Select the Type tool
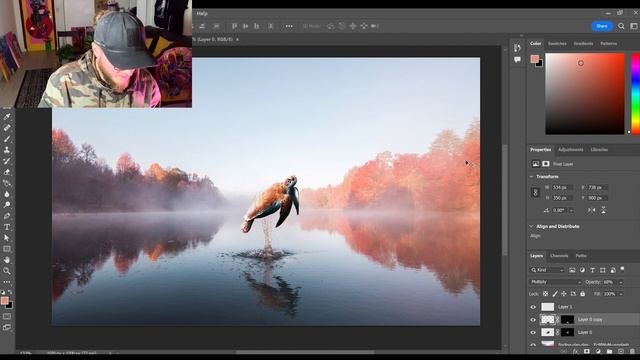640x360 pixels. tap(7, 227)
